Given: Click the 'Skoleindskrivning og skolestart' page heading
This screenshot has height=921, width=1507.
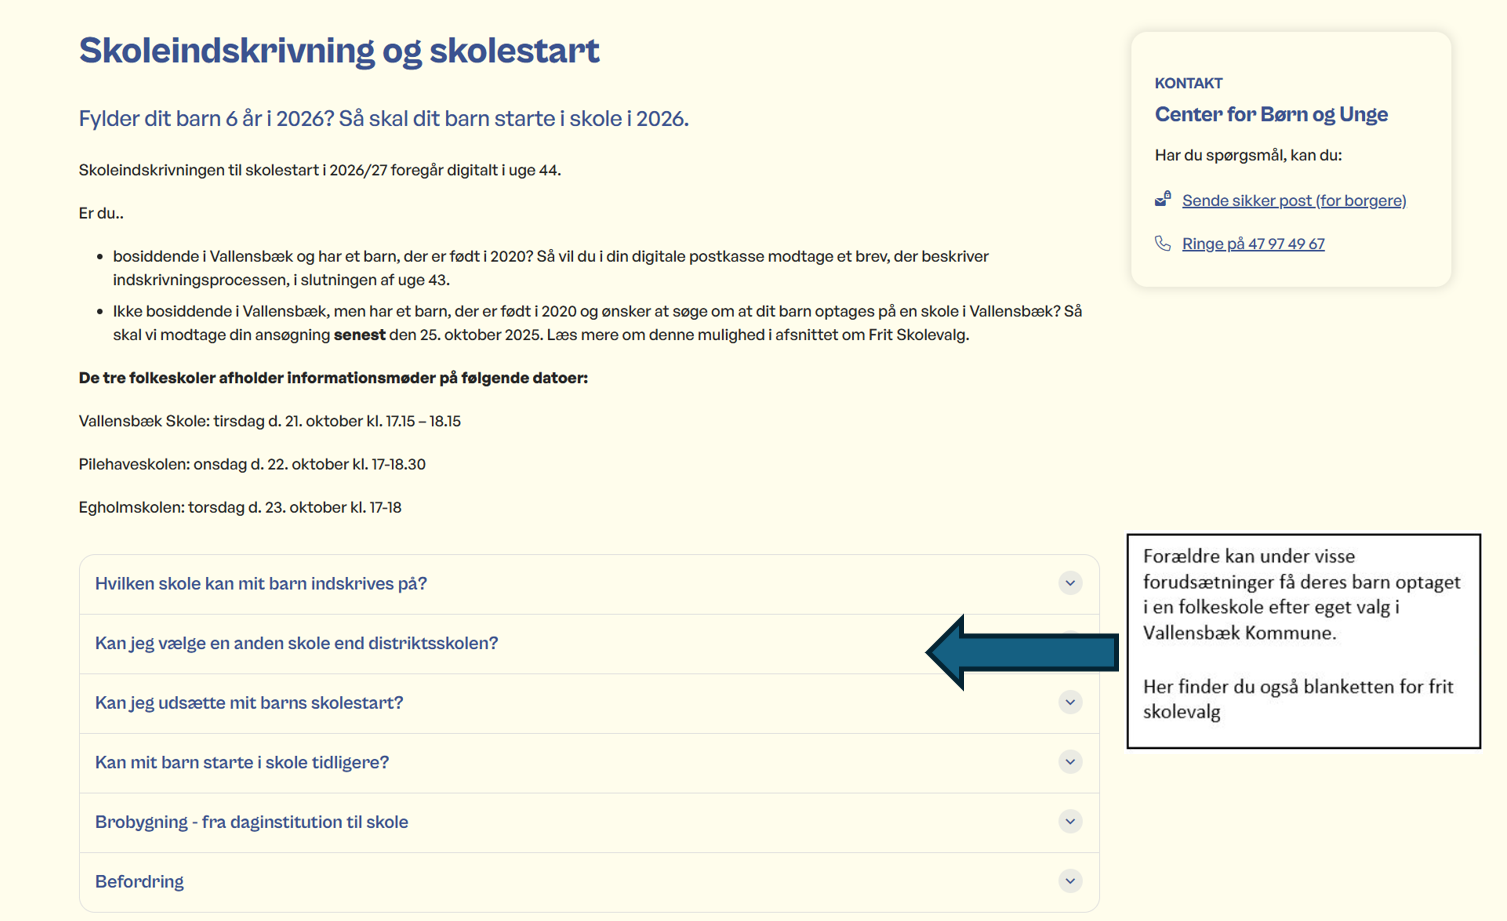Looking at the screenshot, I should click(x=339, y=50).
